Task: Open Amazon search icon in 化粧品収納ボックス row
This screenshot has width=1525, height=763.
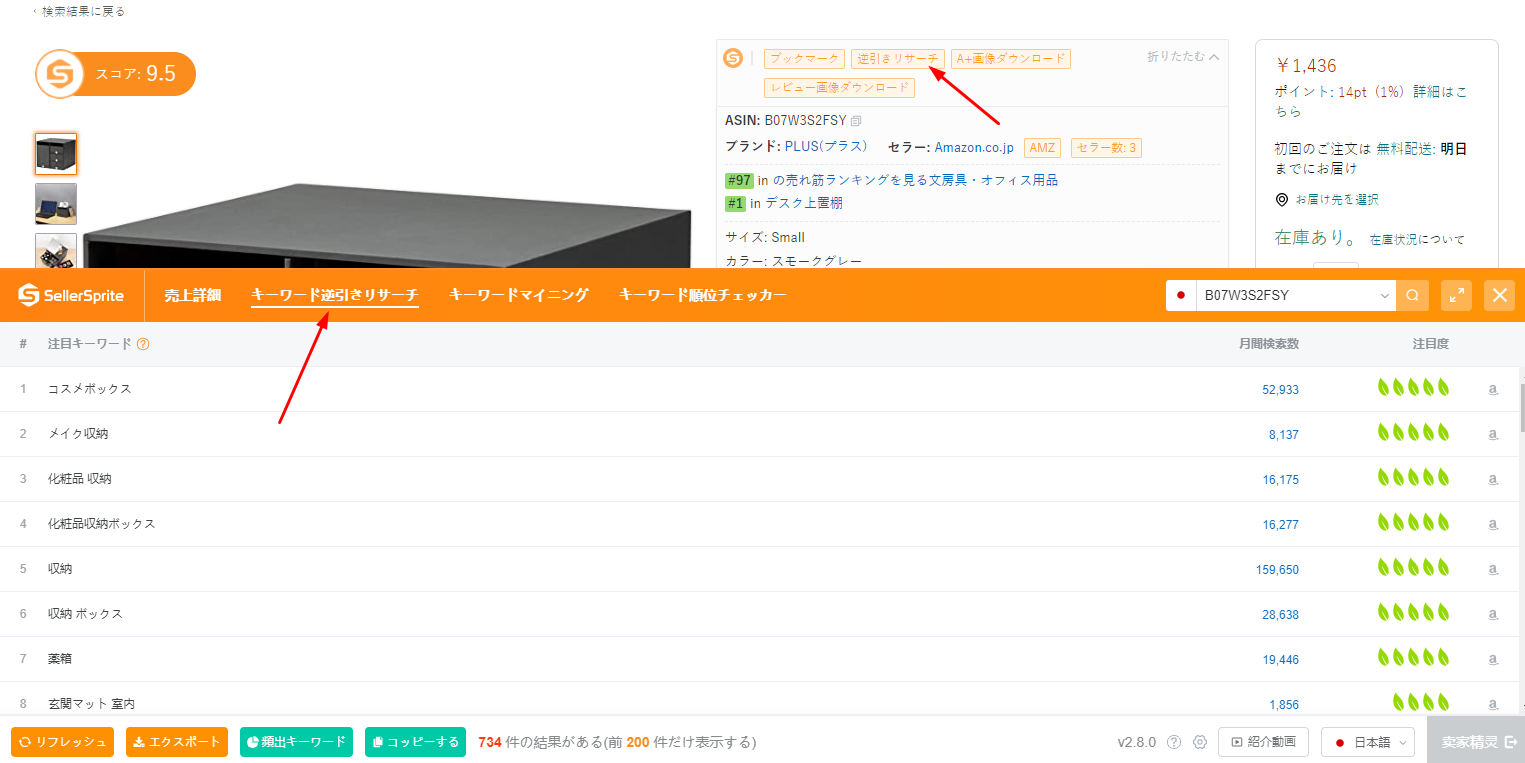Action: coord(1493,524)
